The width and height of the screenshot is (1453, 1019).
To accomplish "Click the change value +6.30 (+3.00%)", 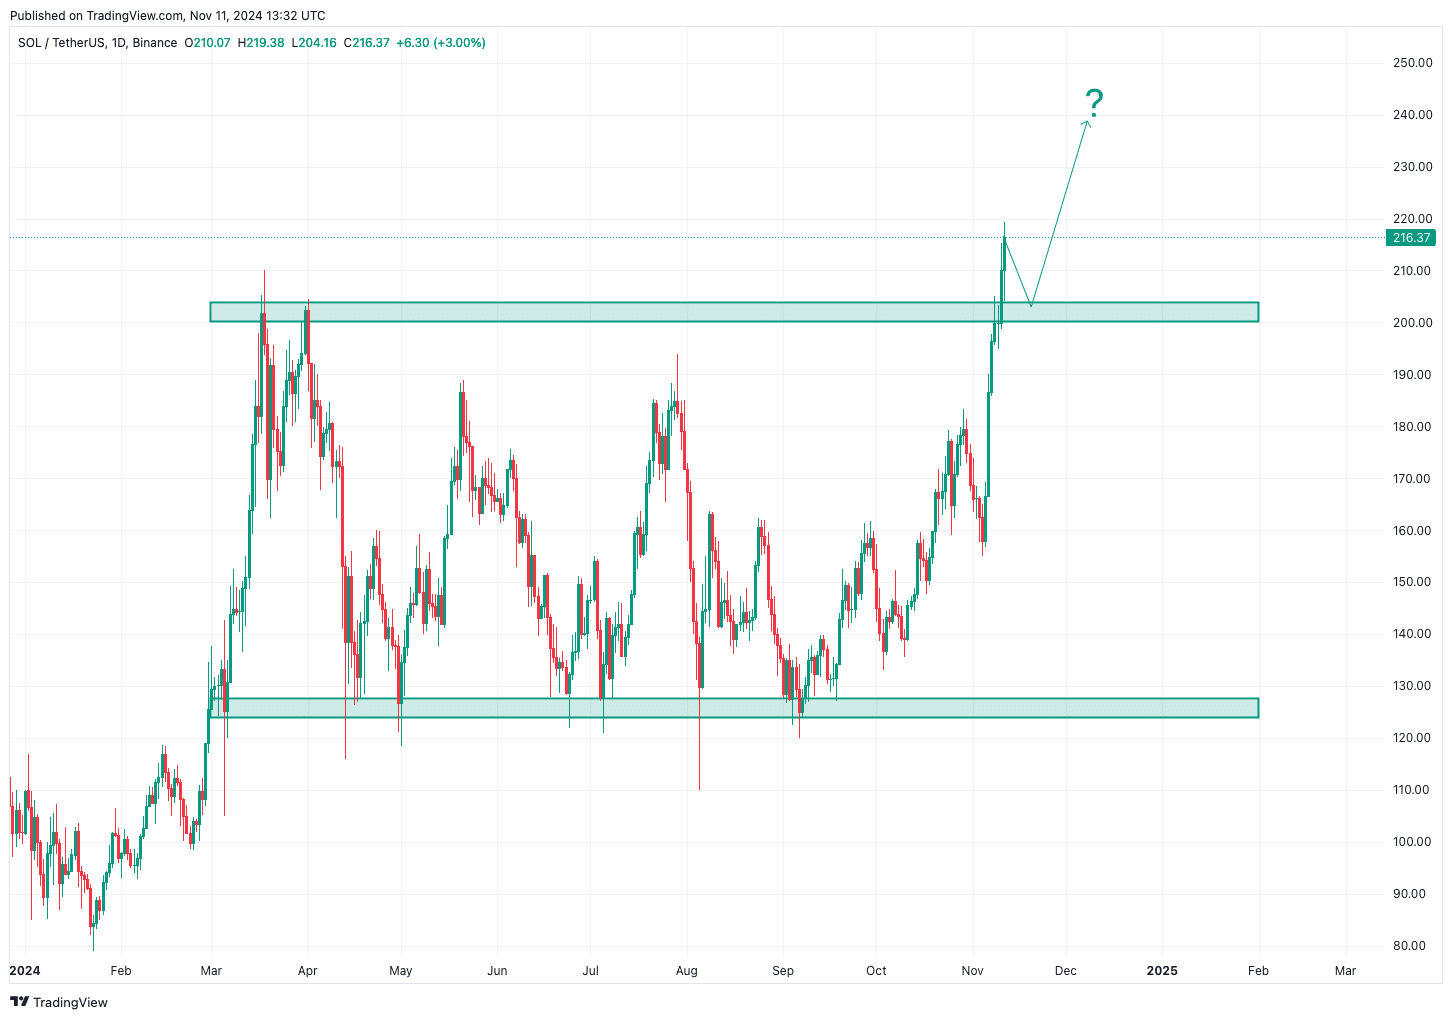I will click(x=441, y=43).
